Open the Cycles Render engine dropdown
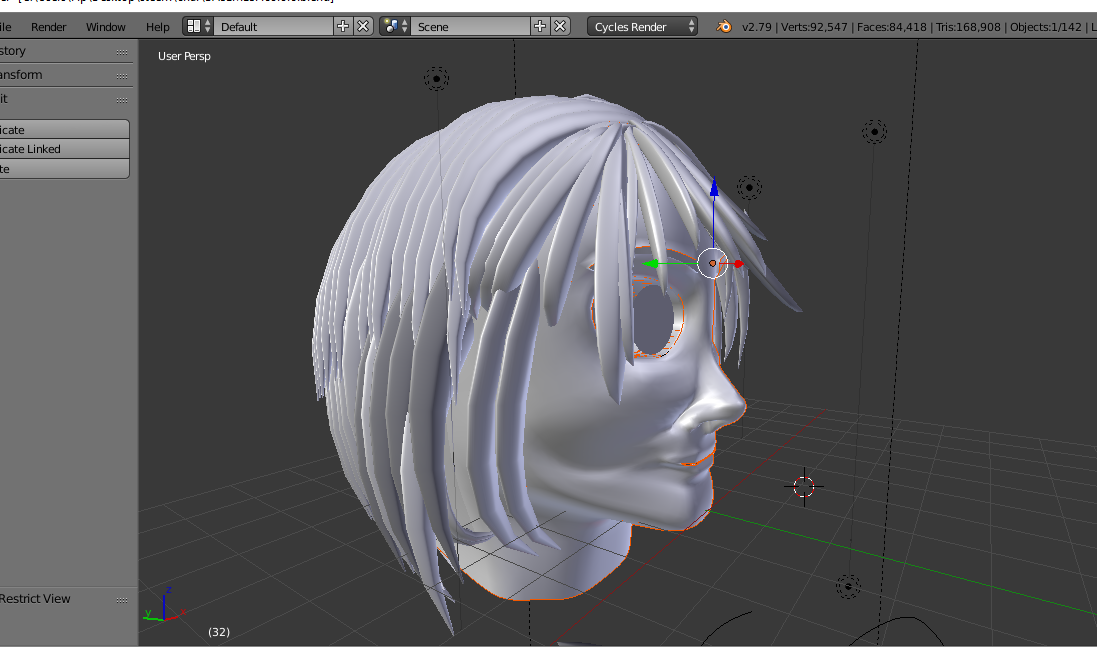This screenshot has height=647, width=1097. (x=642, y=27)
